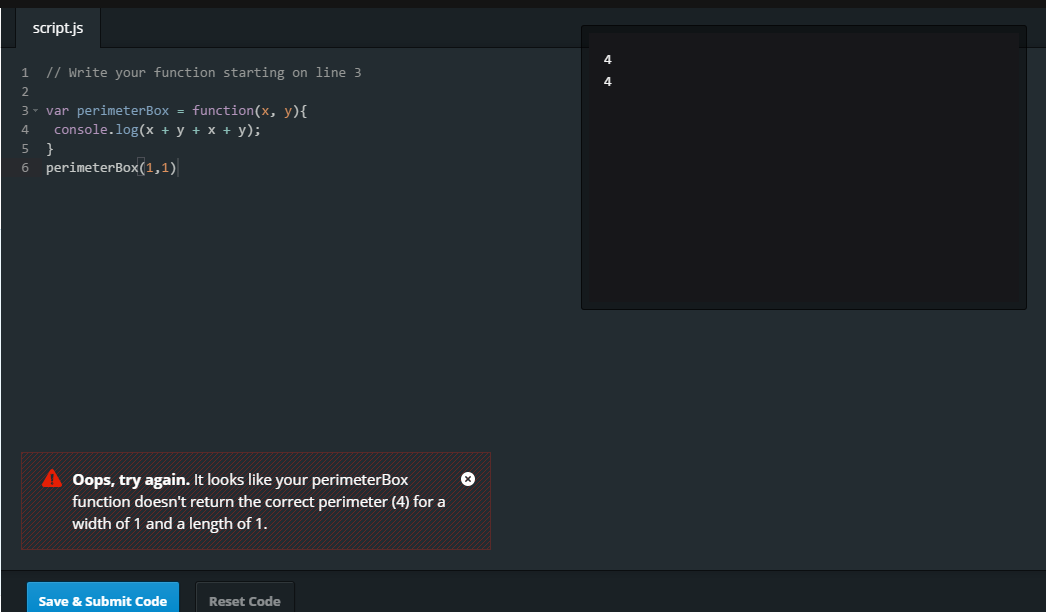Click the closing brace on line 5
This screenshot has height=612, width=1046.
pyautogui.click(x=50, y=149)
